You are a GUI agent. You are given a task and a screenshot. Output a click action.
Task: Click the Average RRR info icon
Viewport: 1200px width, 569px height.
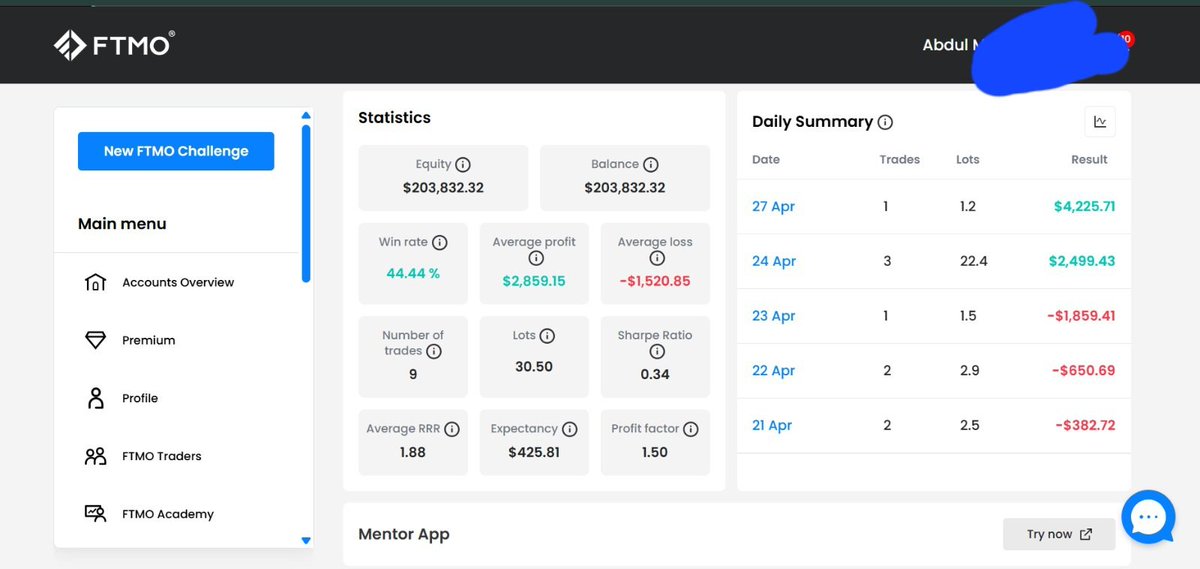coord(452,429)
